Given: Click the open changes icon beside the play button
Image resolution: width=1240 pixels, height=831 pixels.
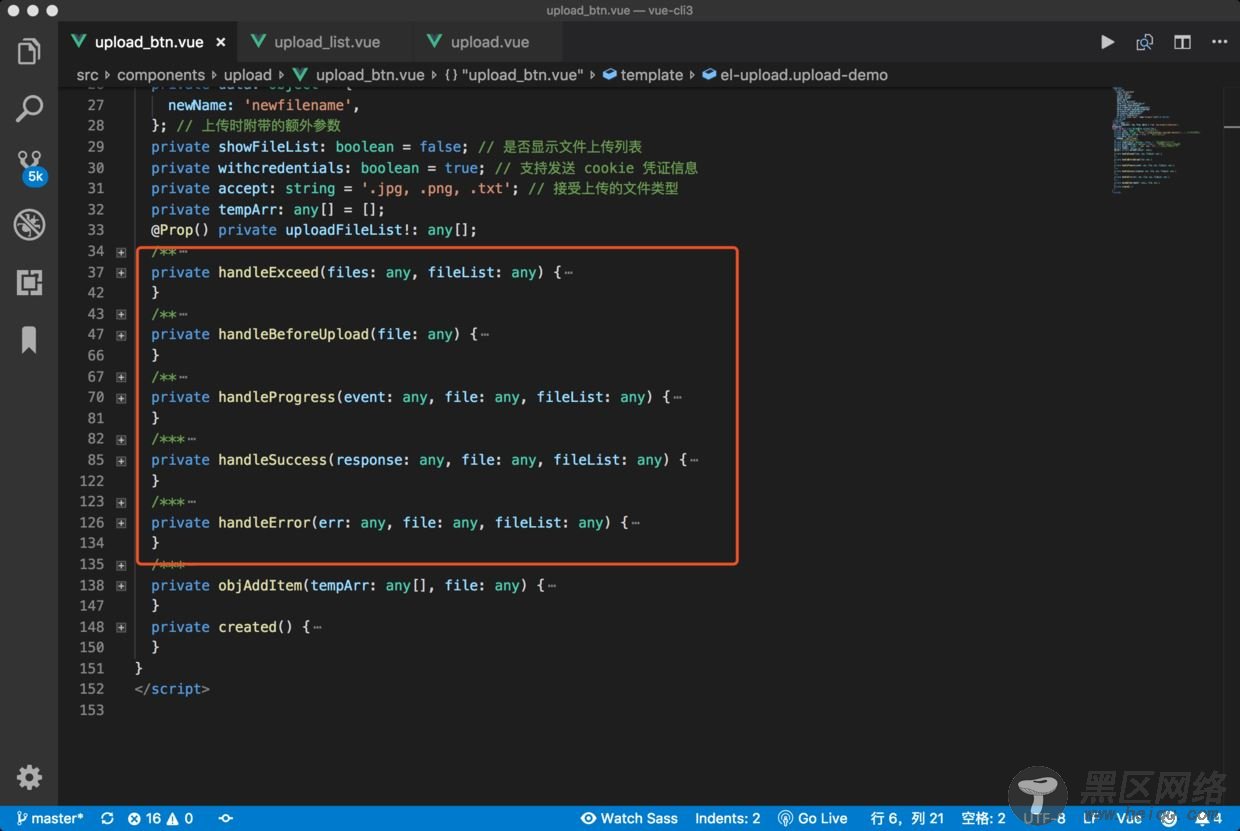Looking at the screenshot, I should coord(1145,42).
